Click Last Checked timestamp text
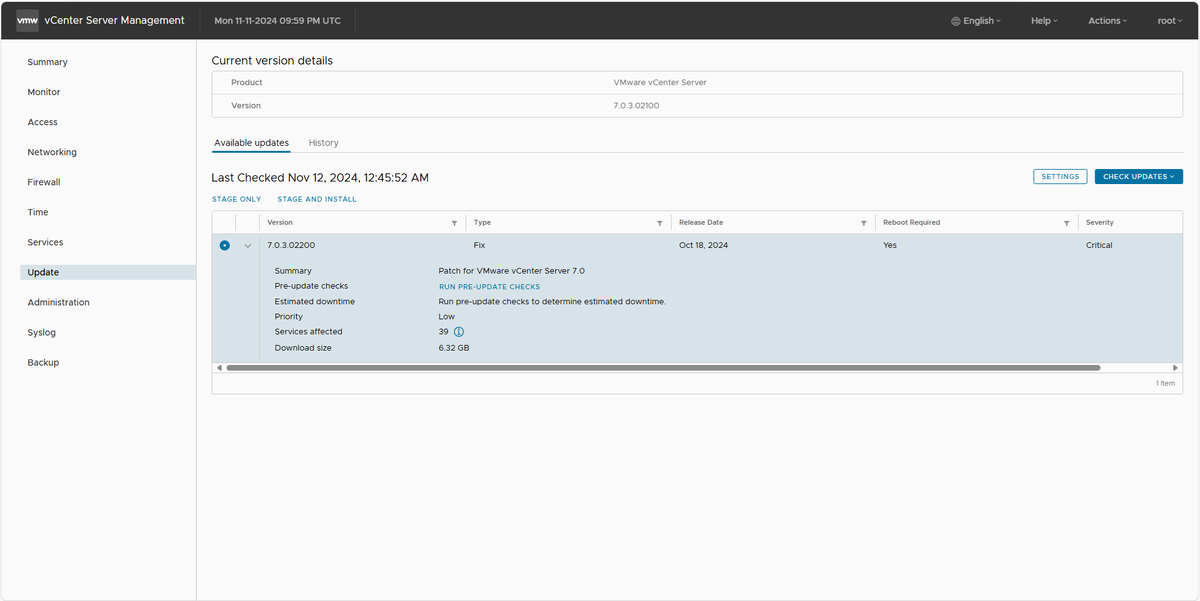The width and height of the screenshot is (1200, 601). [320, 177]
